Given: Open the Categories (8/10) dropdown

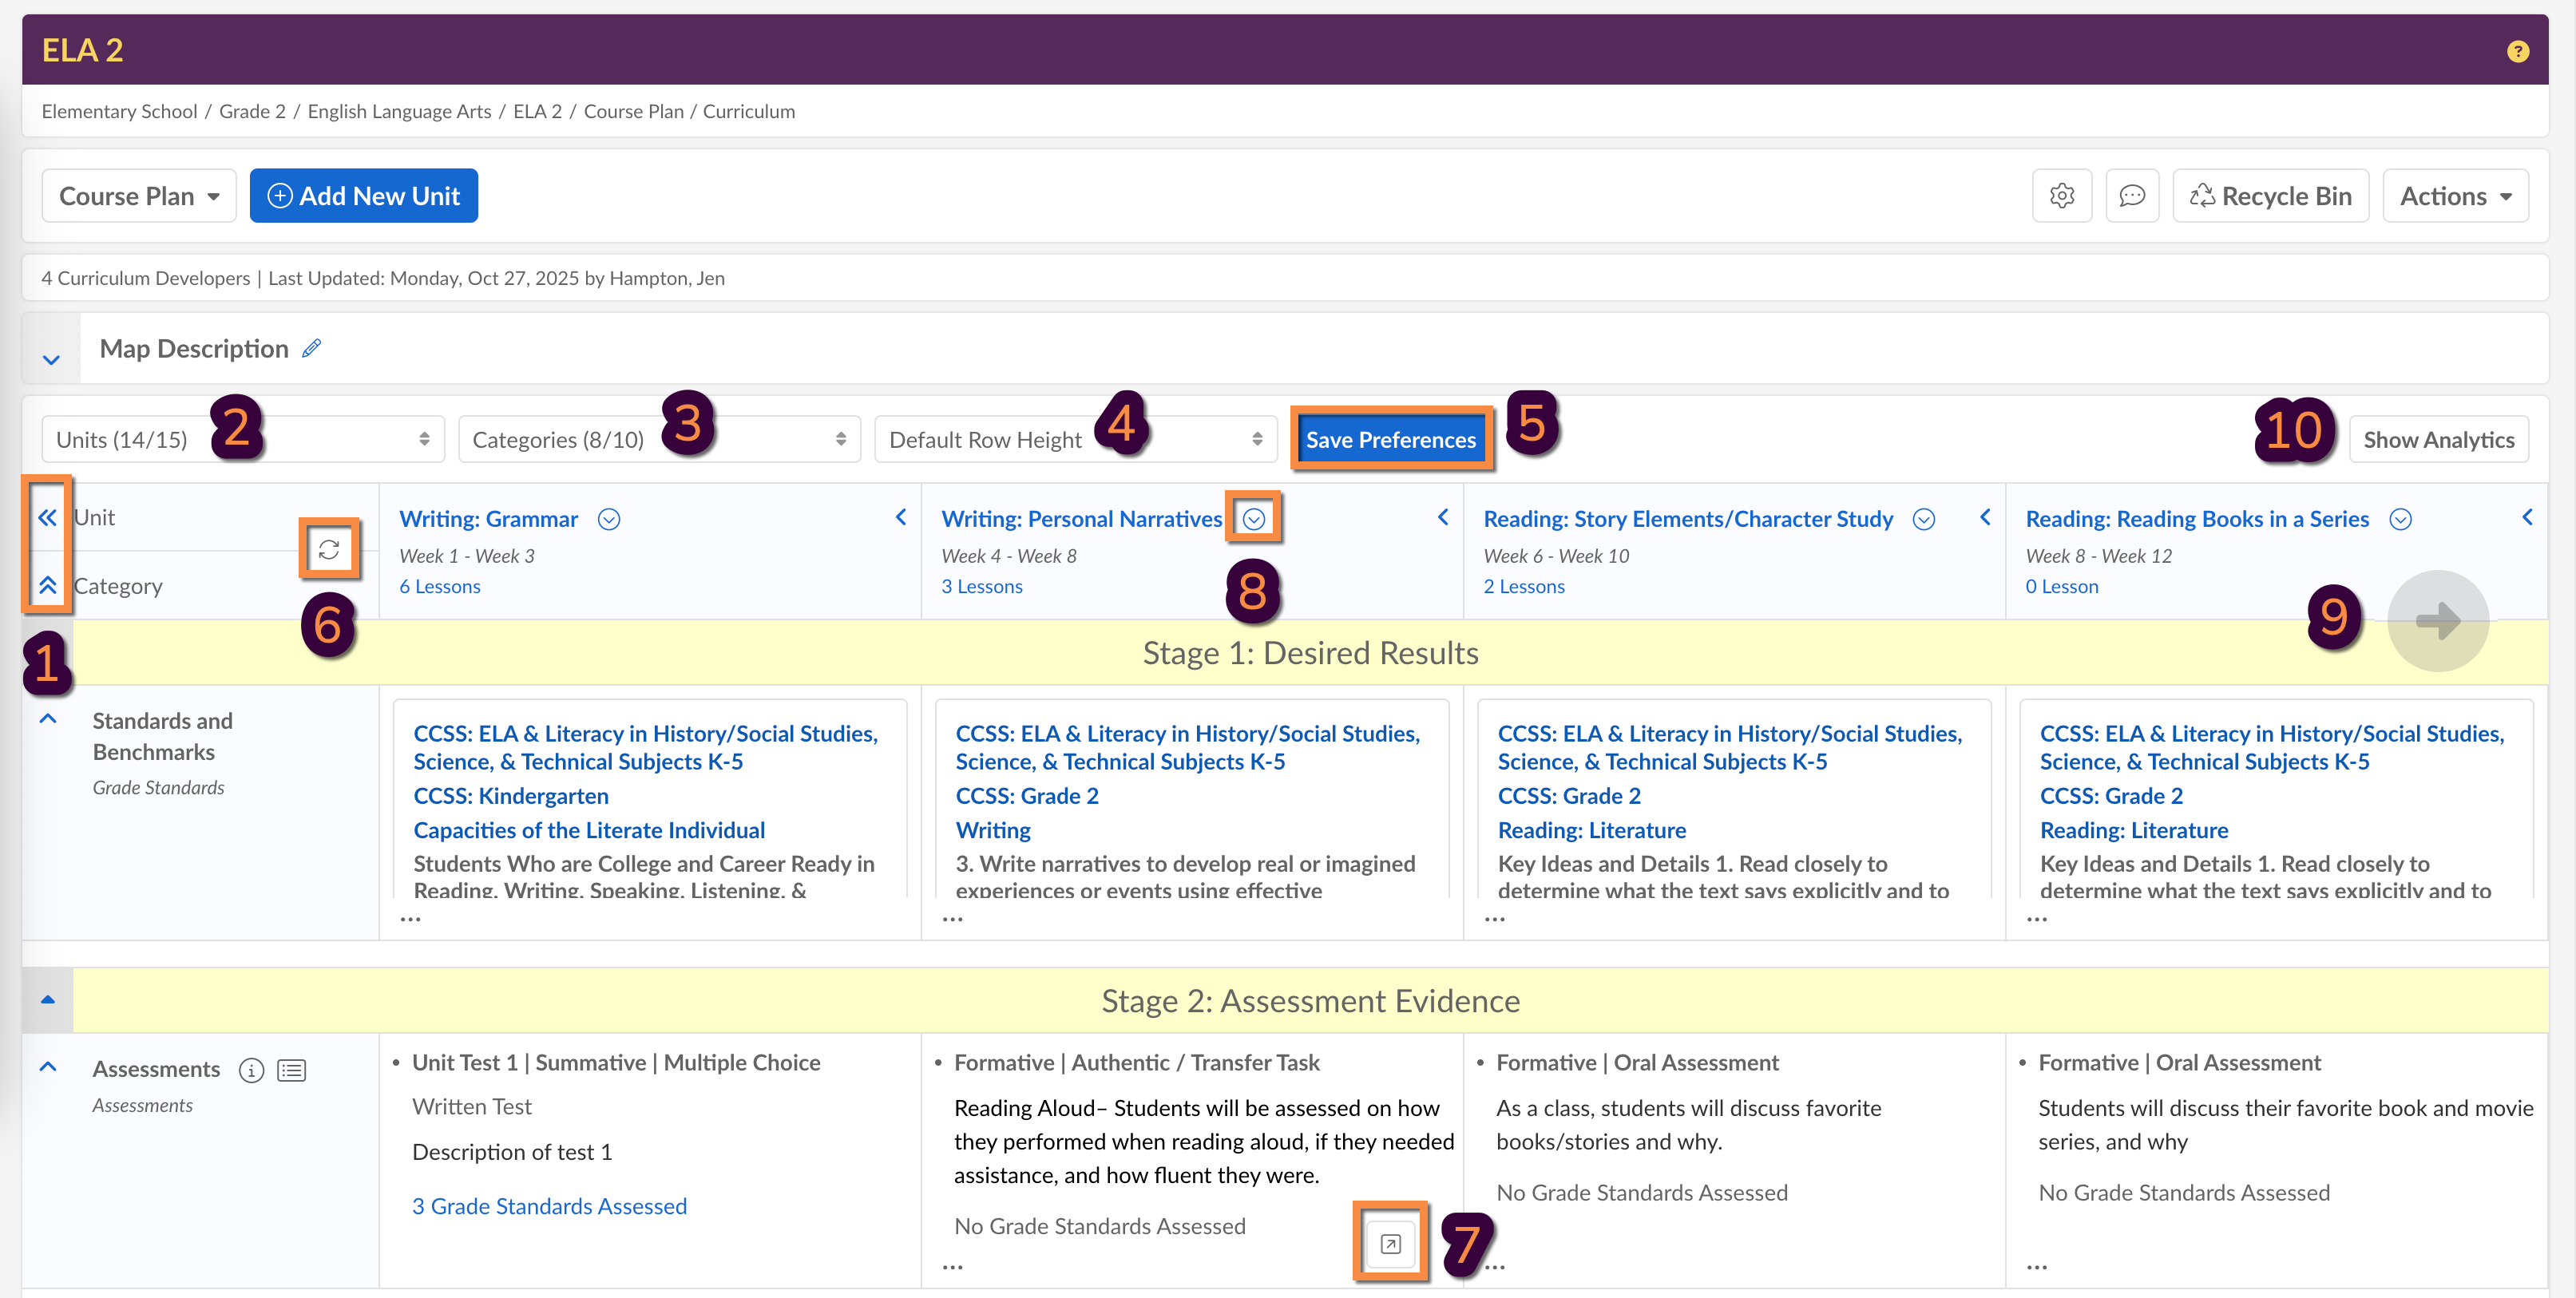Looking at the screenshot, I should point(658,440).
